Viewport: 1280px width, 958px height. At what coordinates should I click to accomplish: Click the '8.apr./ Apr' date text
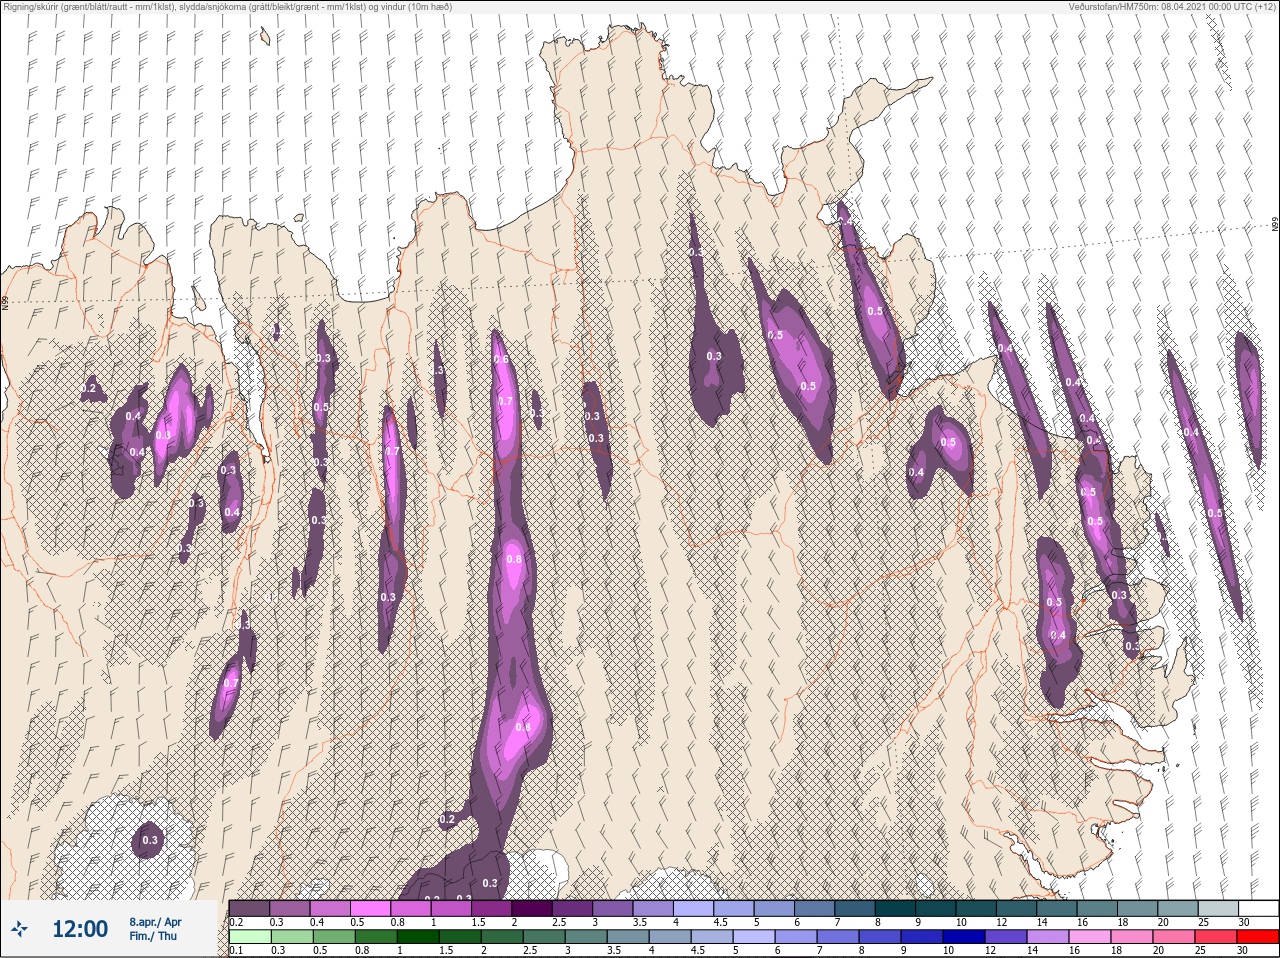pos(155,922)
